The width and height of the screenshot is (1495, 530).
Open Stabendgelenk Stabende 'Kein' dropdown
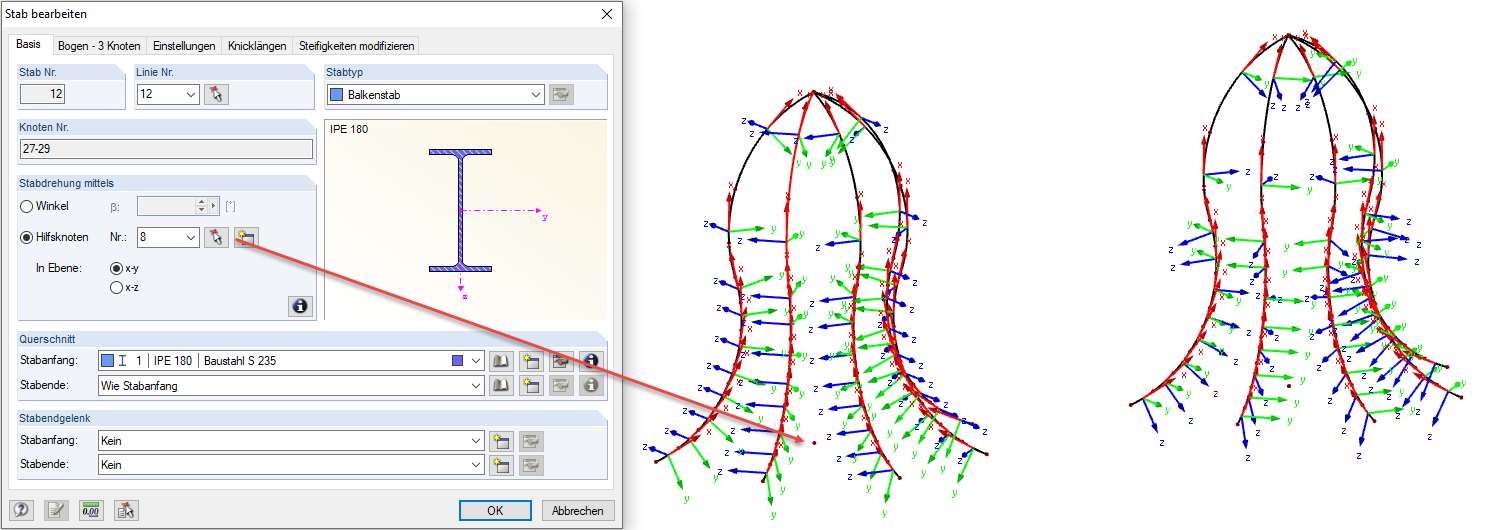(476, 465)
